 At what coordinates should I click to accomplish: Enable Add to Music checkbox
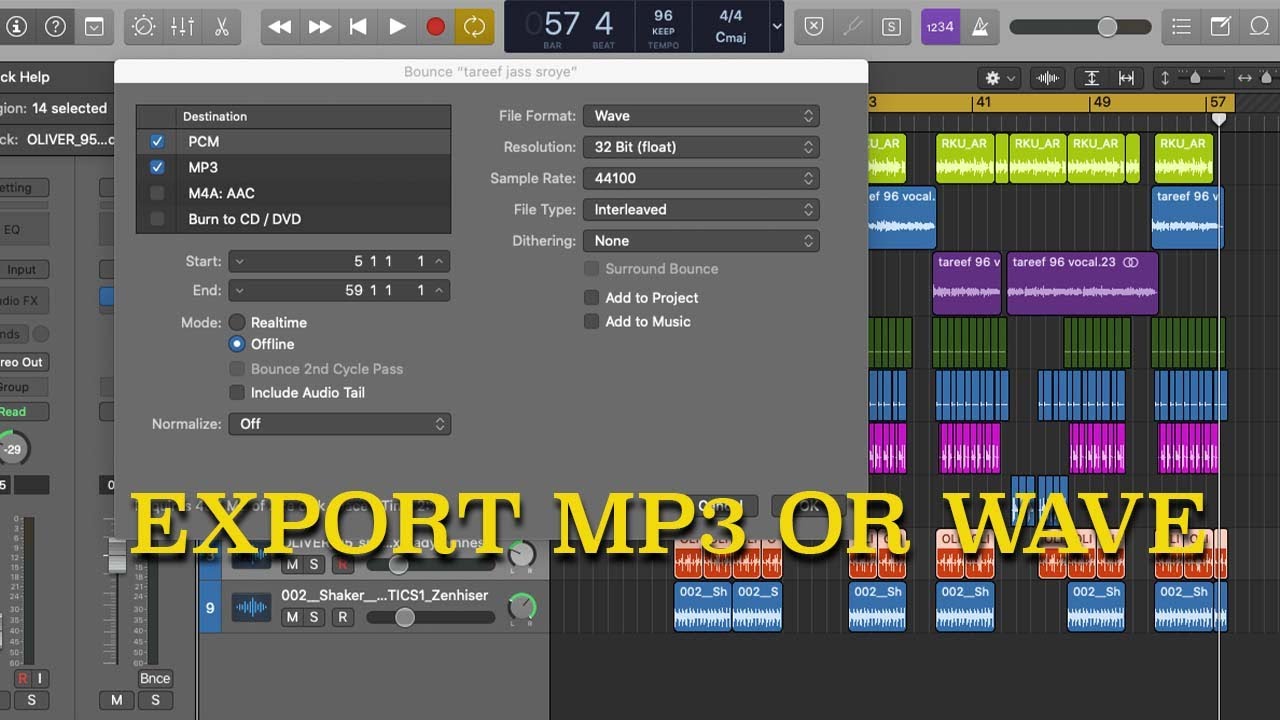pyautogui.click(x=592, y=322)
